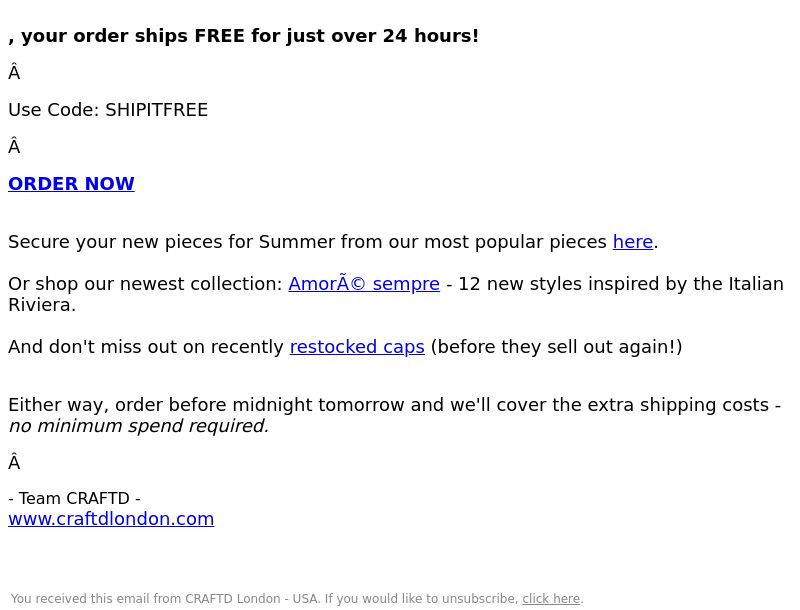Follow the restocked caps link
This screenshot has width=800, height=610.
click(357, 347)
